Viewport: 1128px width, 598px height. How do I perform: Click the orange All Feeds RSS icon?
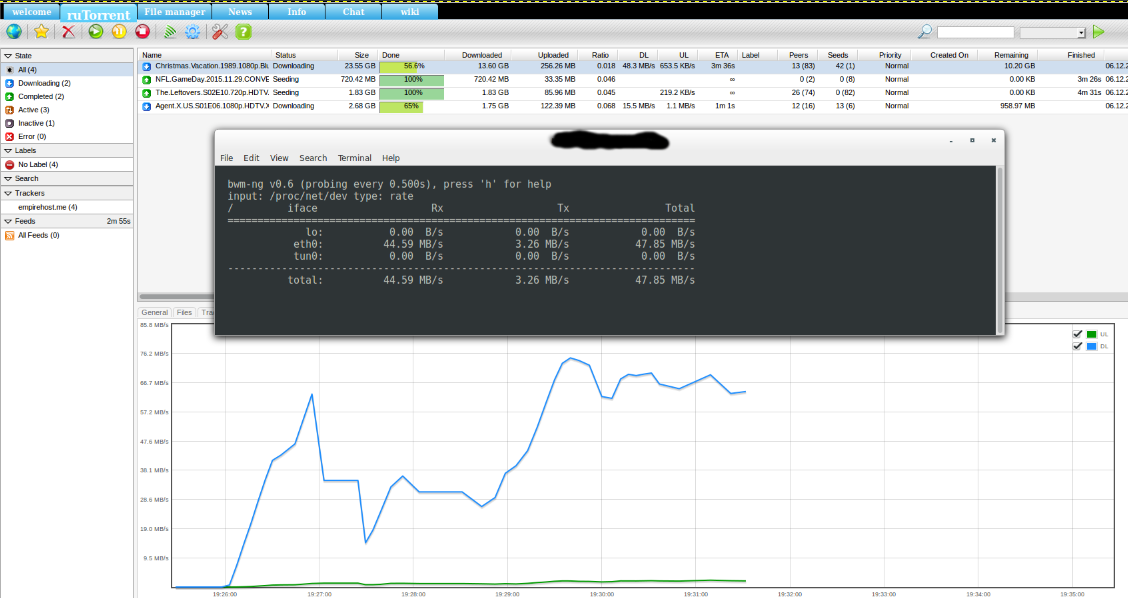pyautogui.click(x=9, y=235)
